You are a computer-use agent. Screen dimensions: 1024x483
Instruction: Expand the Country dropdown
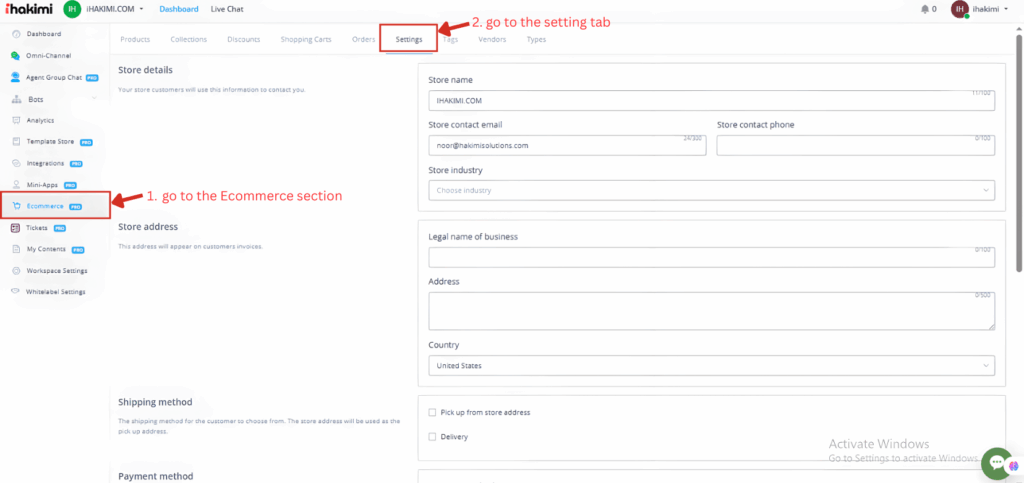click(x=711, y=366)
